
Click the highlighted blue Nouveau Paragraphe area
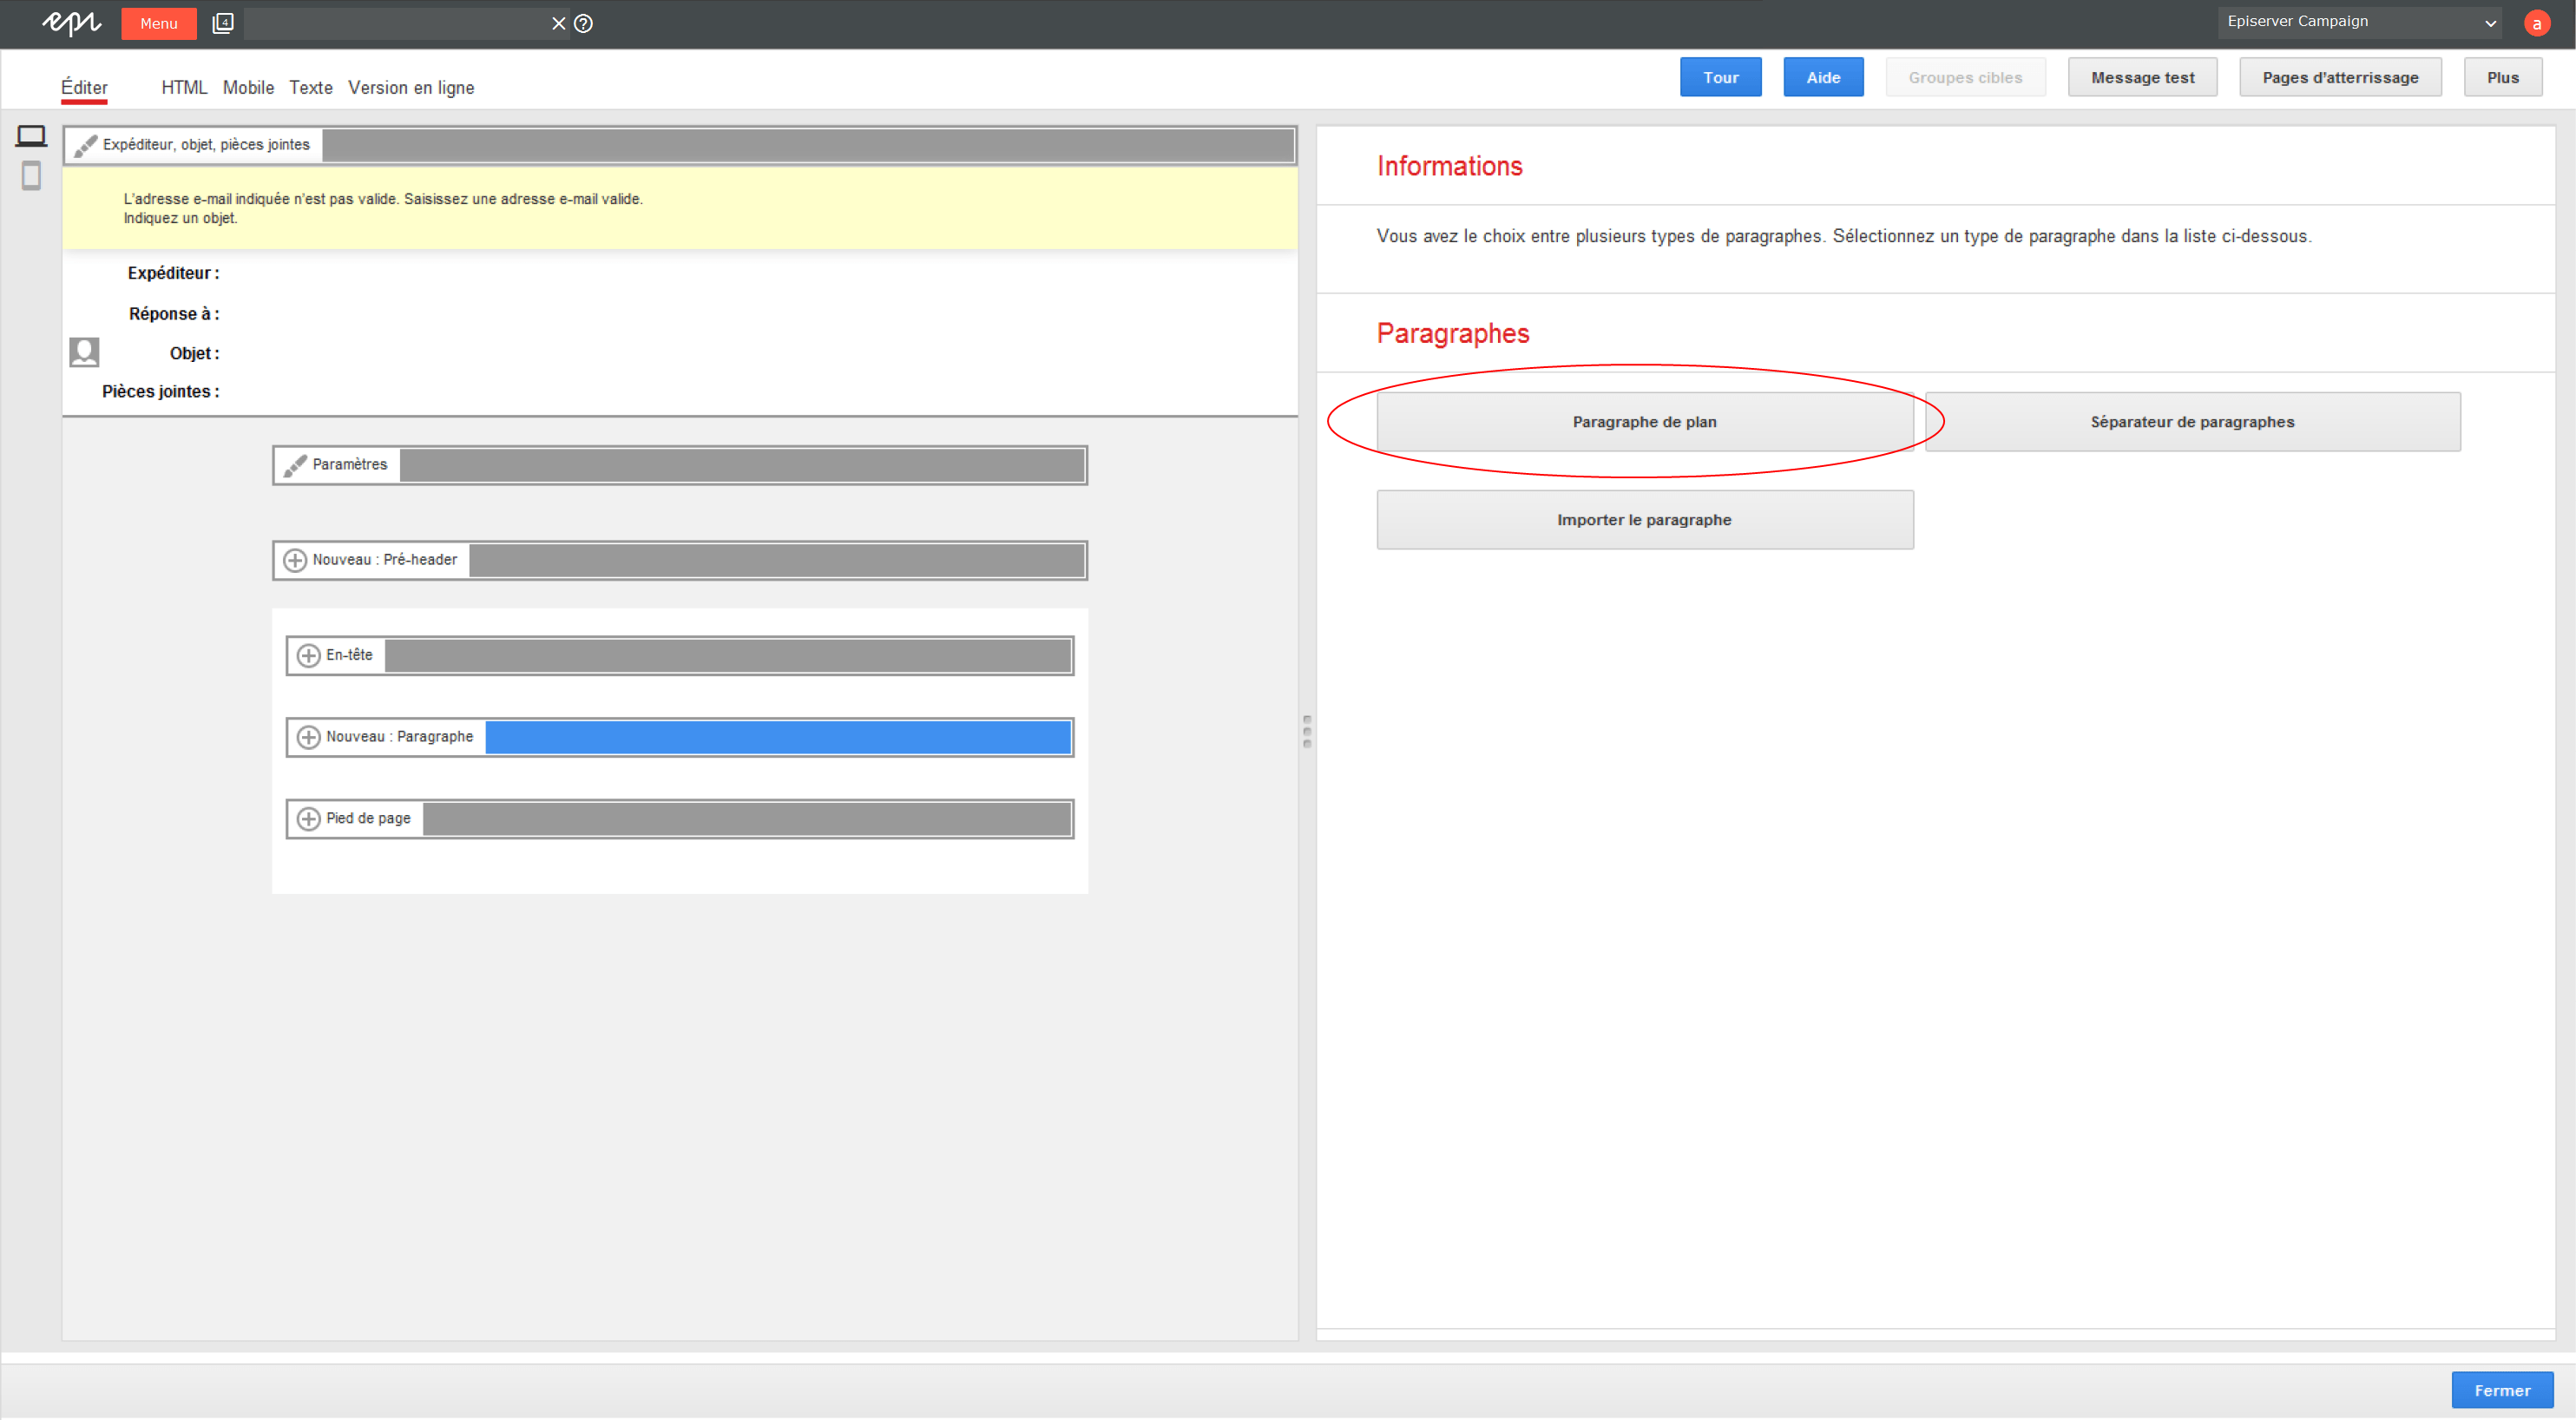click(778, 736)
